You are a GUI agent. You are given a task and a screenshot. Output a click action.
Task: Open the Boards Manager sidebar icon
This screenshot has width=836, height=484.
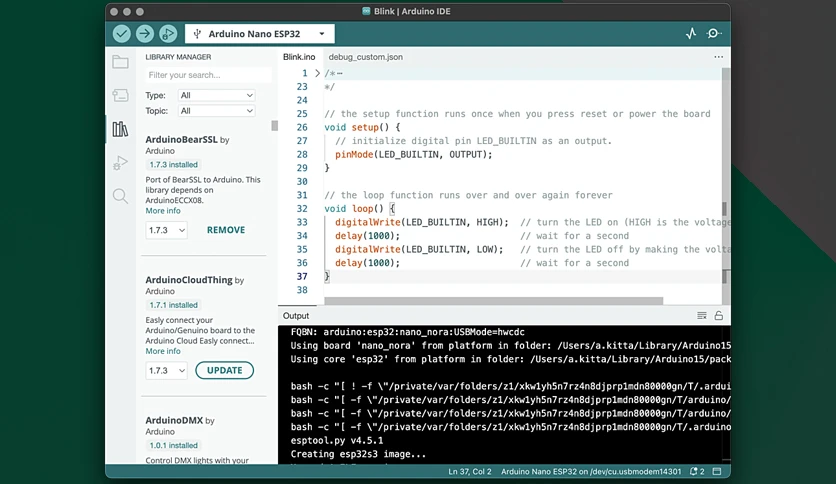tap(120, 95)
